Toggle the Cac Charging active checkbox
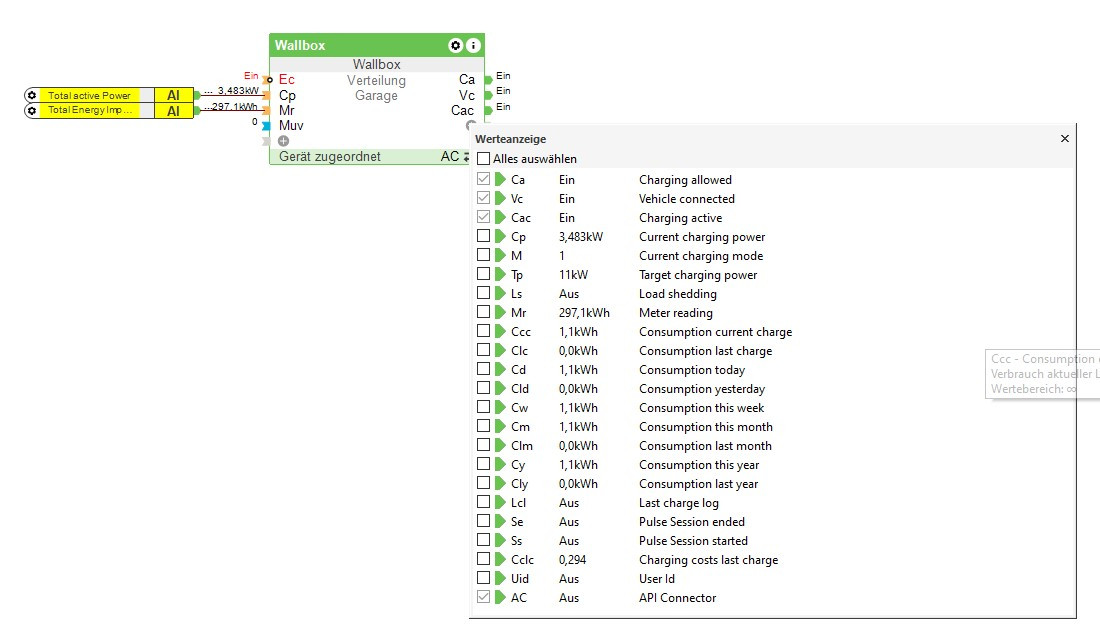The image size is (1100, 628). click(483, 217)
